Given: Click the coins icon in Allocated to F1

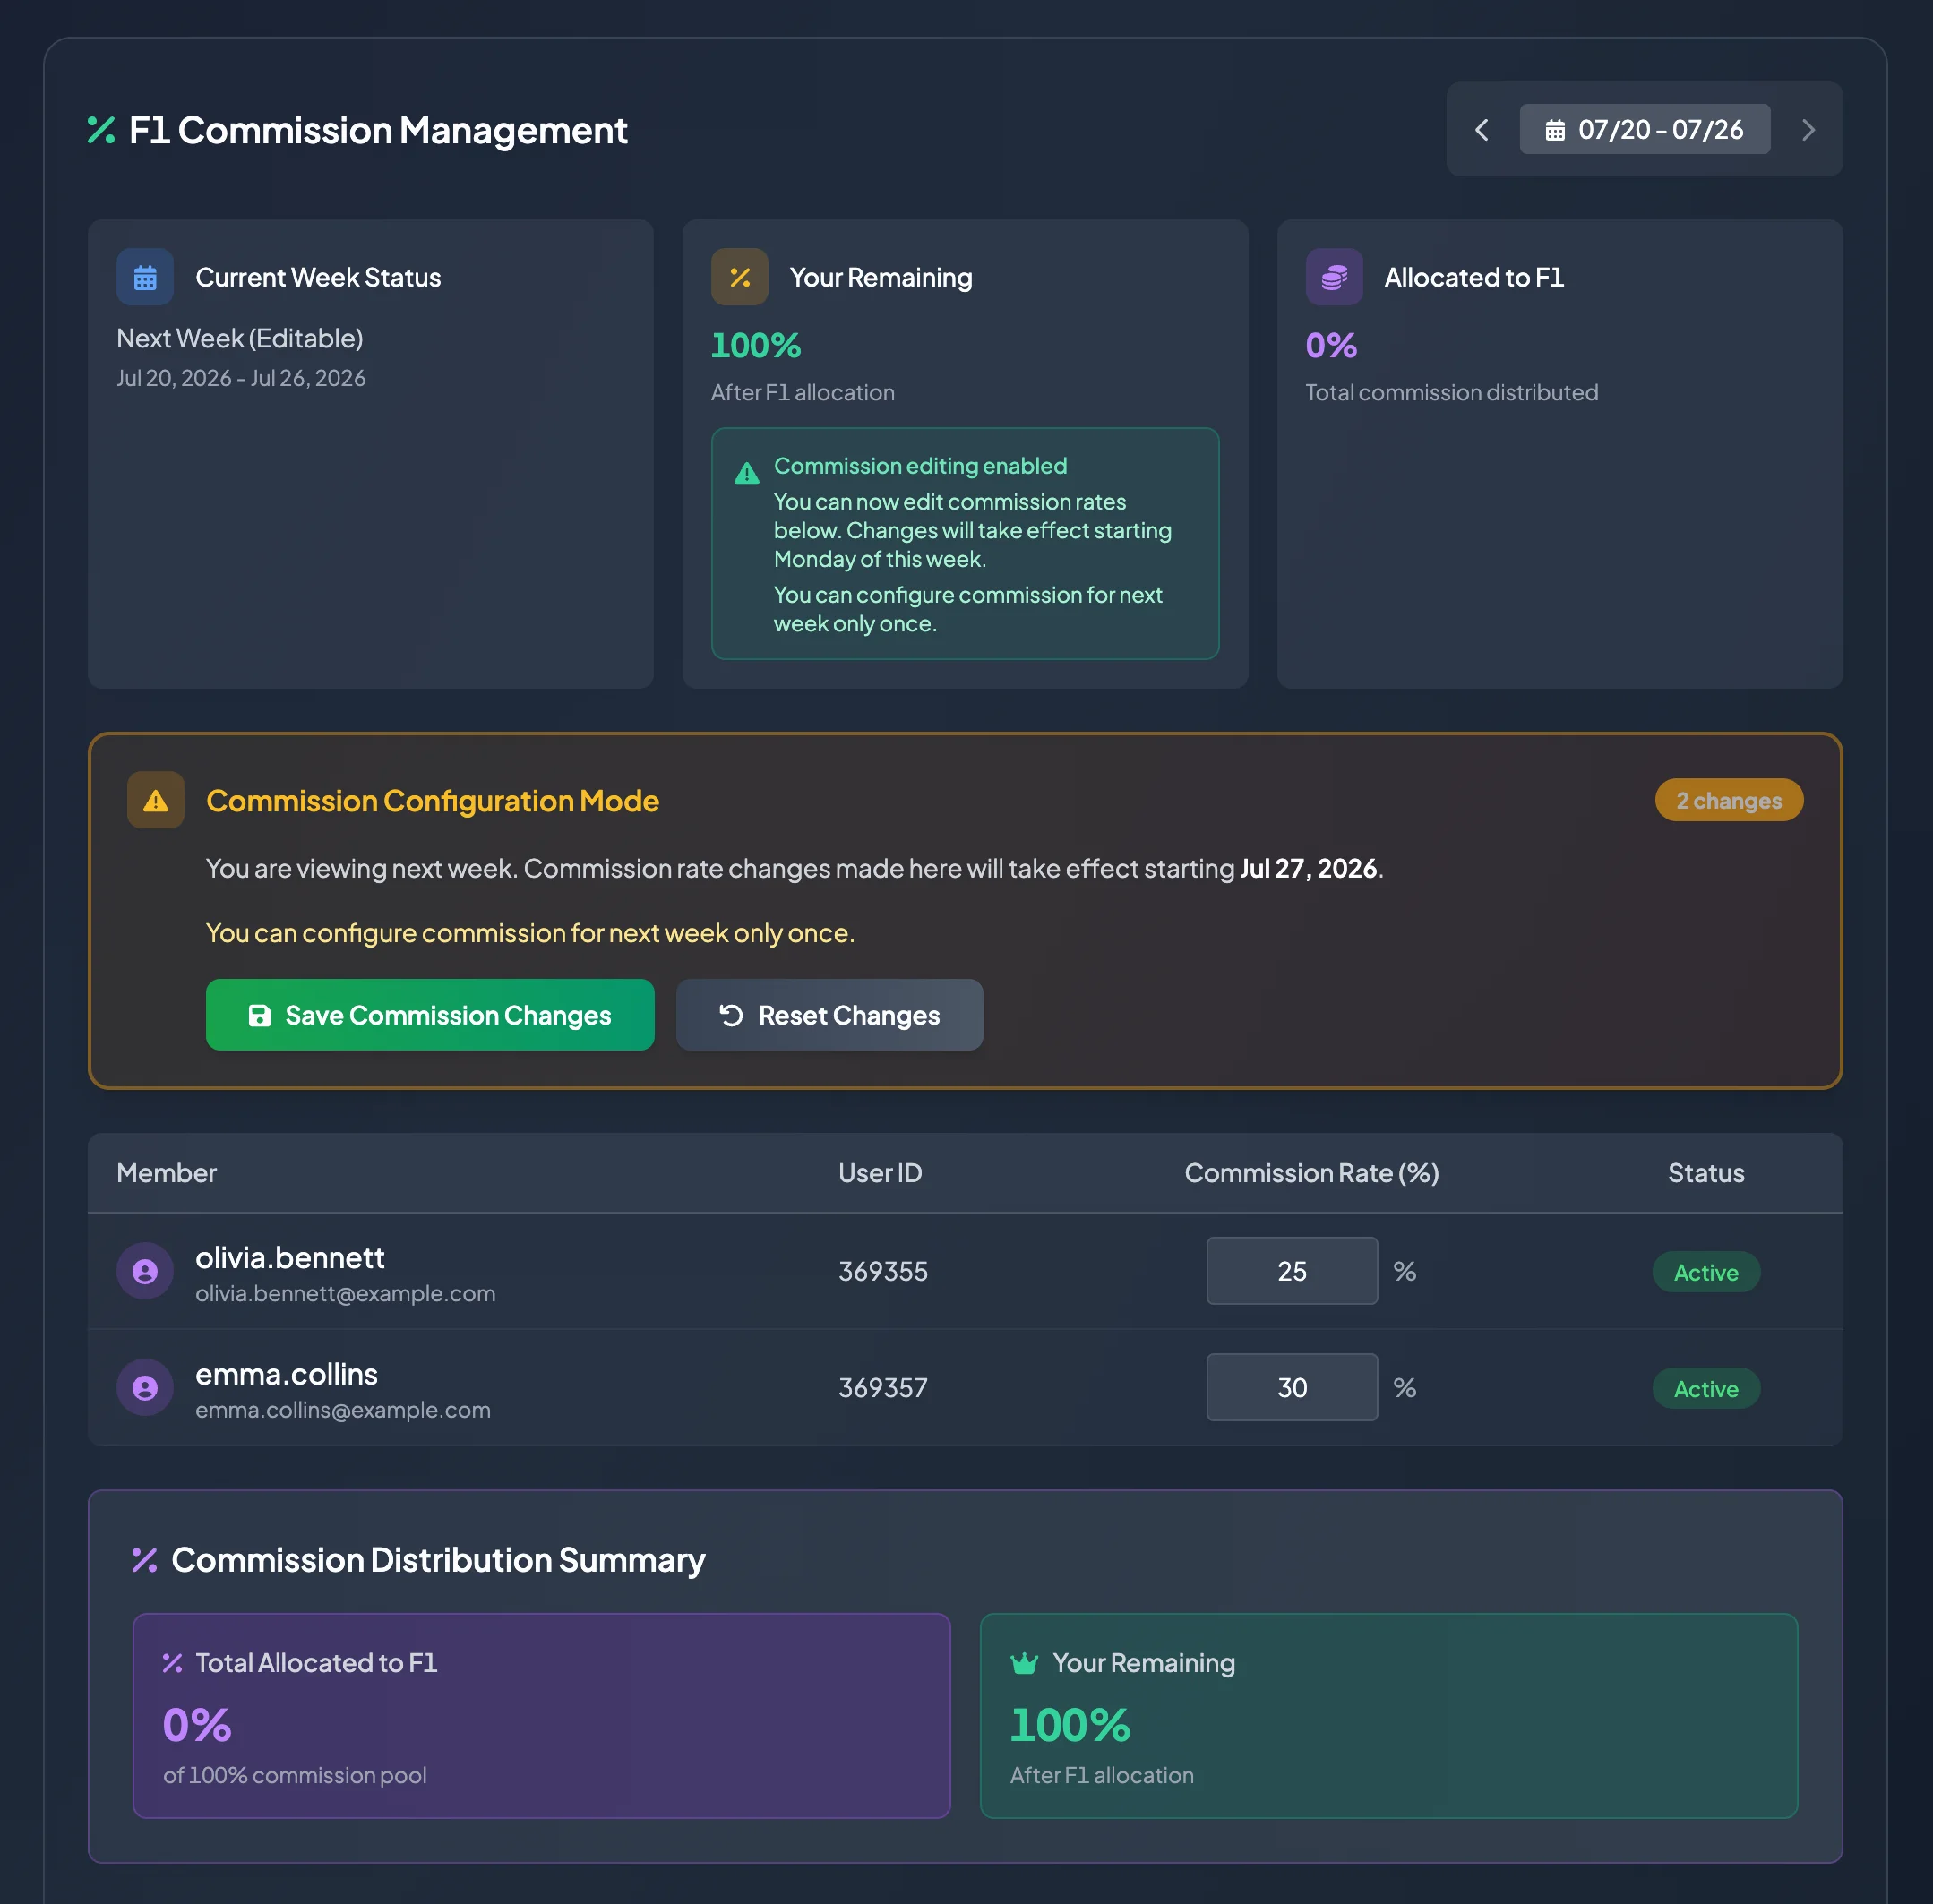Looking at the screenshot, I should [1334, 277].
